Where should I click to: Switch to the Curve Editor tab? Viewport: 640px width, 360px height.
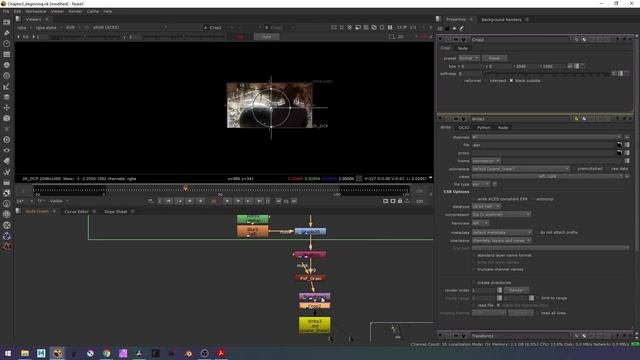tap(76, 211)
